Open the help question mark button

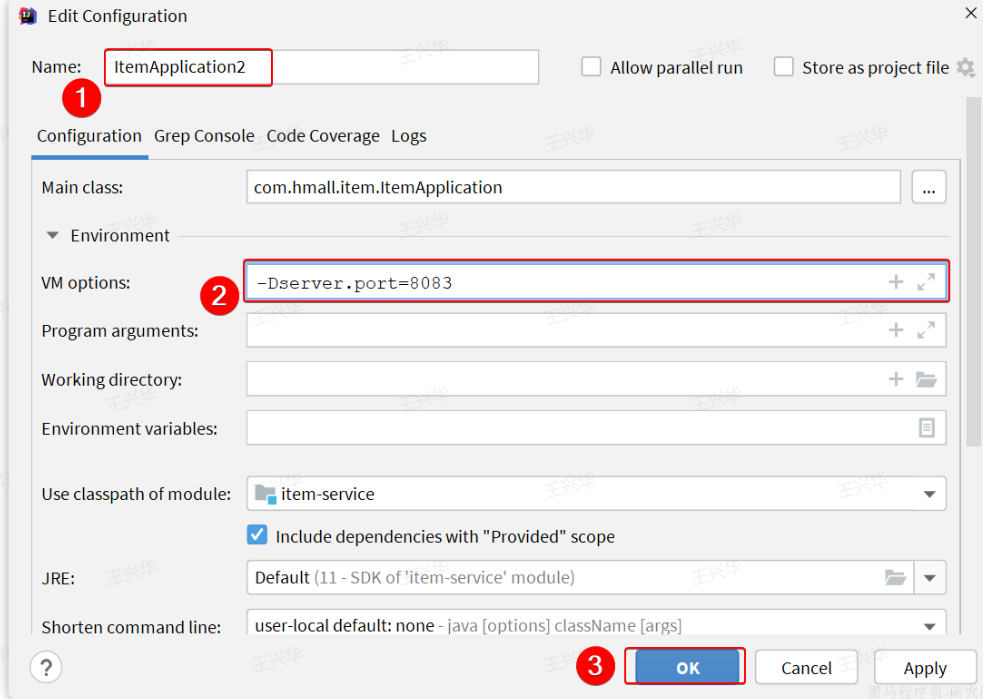tap(47, 667)
